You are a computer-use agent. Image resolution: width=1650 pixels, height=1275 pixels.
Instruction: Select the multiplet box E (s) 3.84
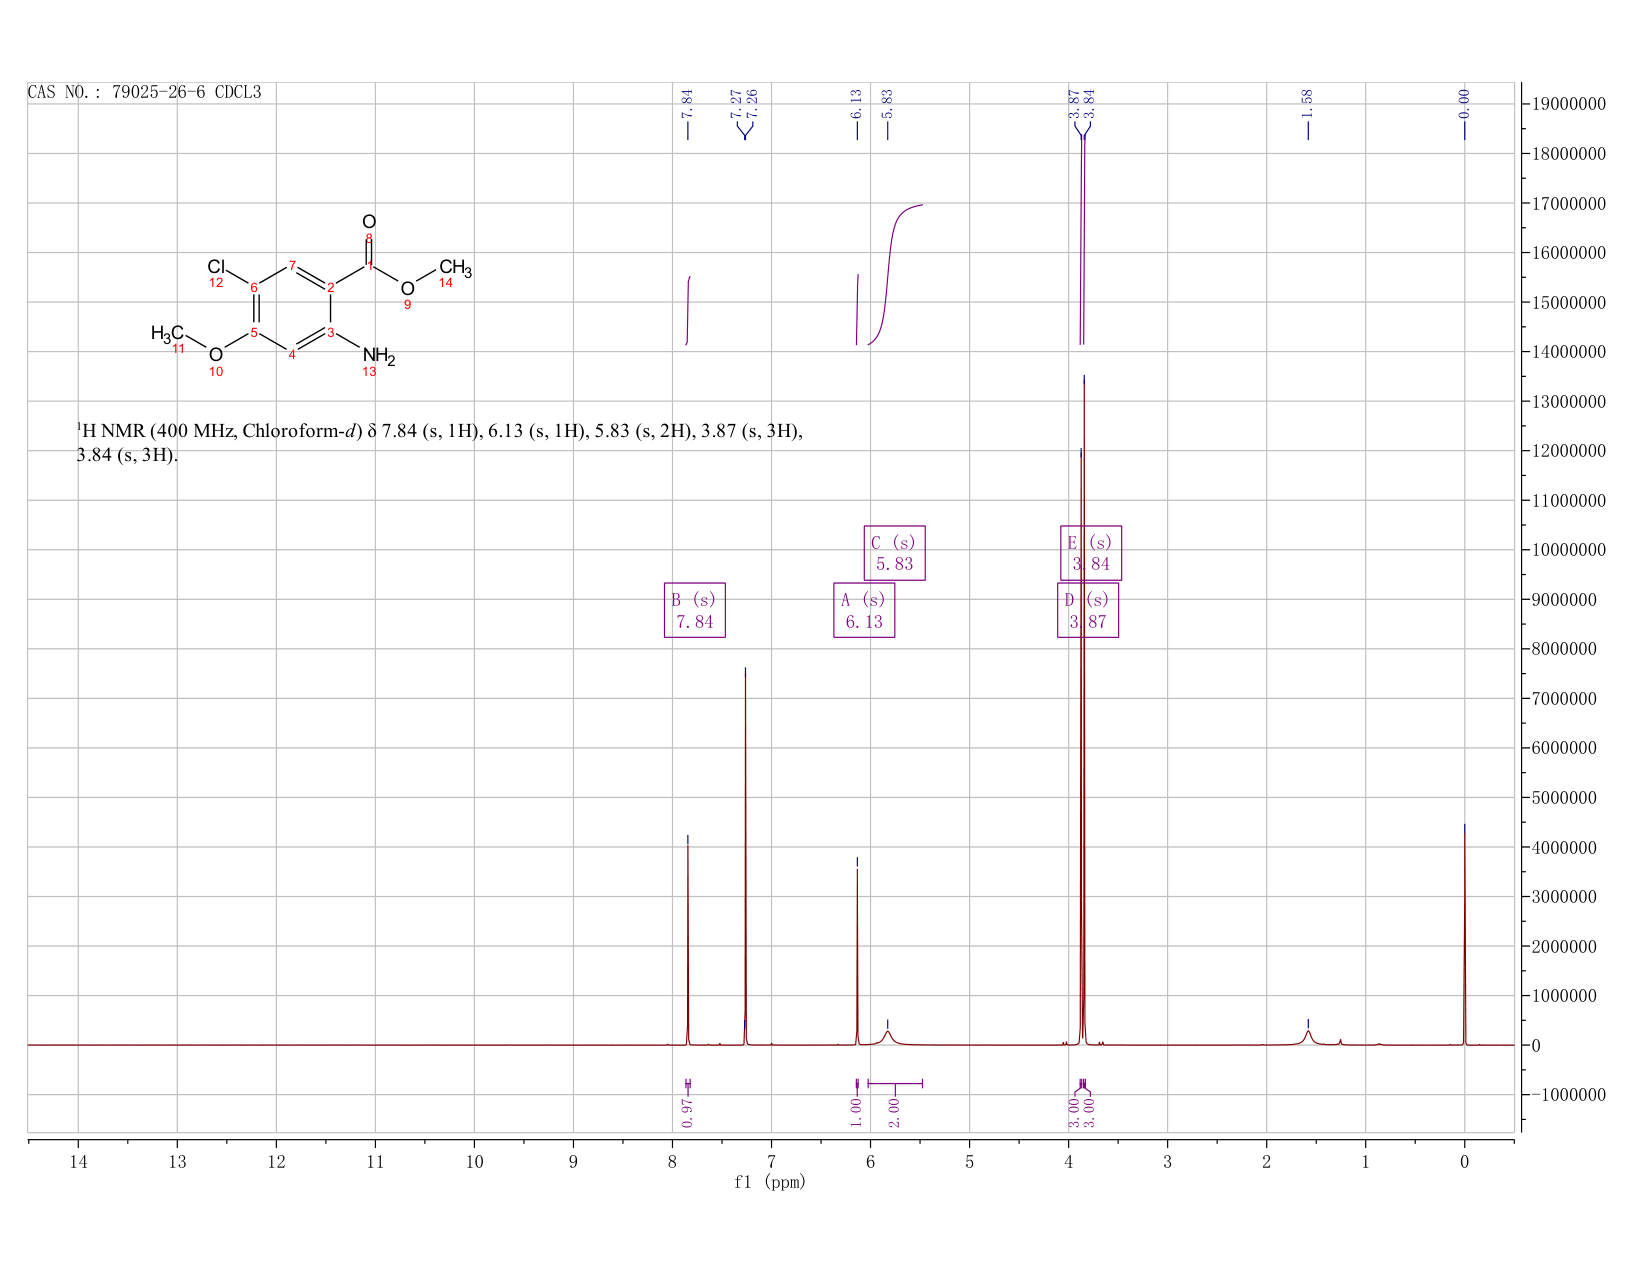click(x=1091, y=553)
